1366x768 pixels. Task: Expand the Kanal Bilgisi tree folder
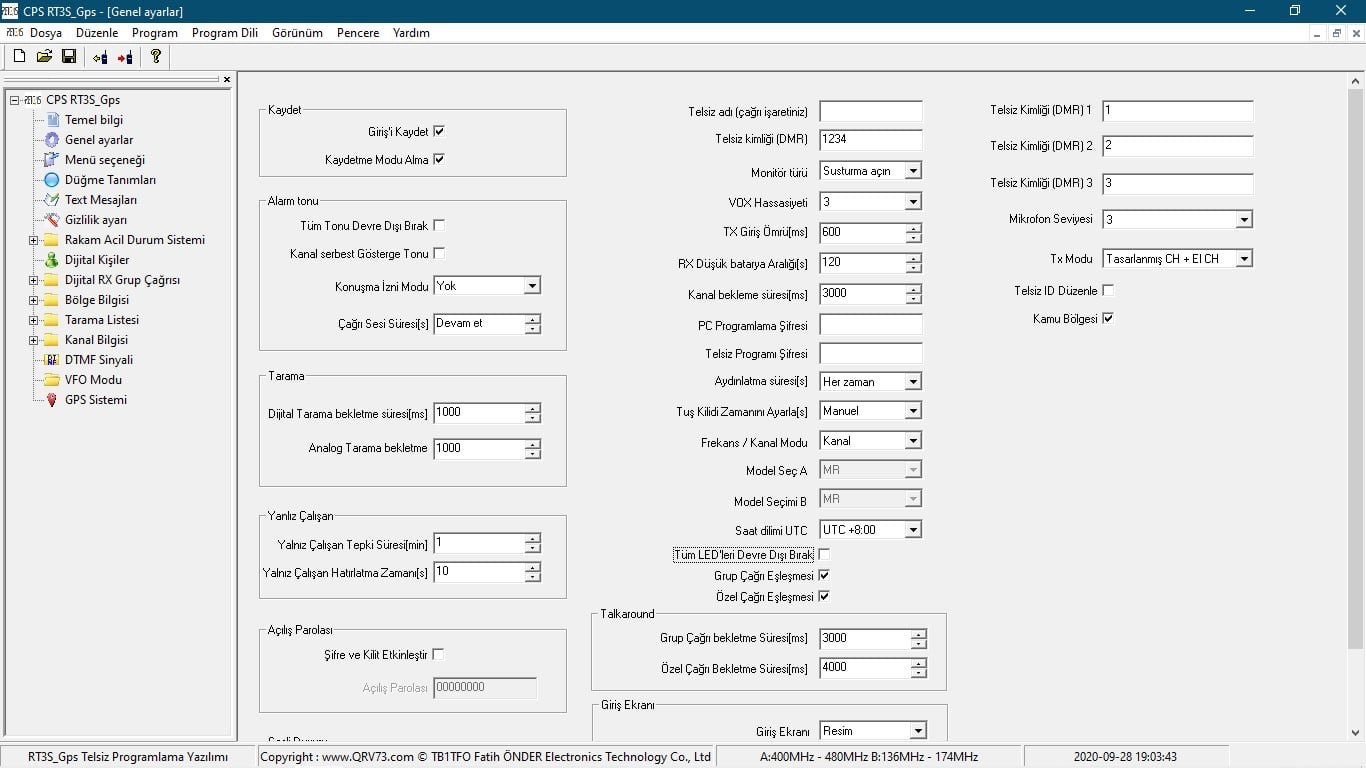tap(33, 340)
